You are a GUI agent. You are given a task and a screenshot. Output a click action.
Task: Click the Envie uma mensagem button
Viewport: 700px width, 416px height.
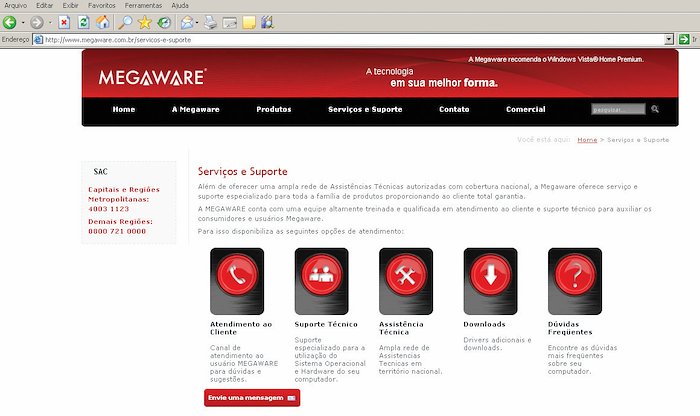click(252, 398)
